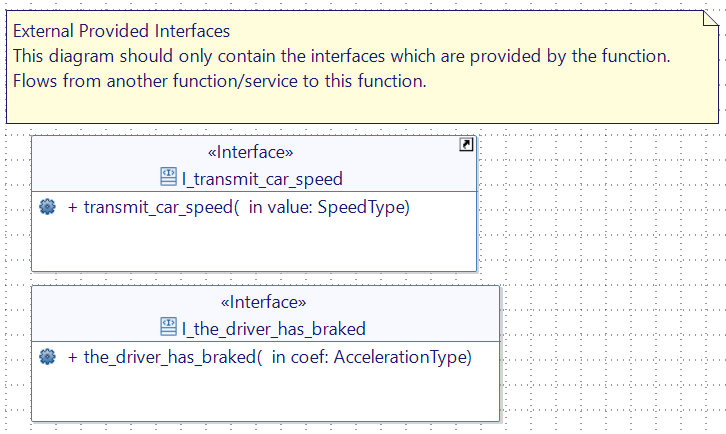Click the folded corner of the yellow note

[711, 19]
